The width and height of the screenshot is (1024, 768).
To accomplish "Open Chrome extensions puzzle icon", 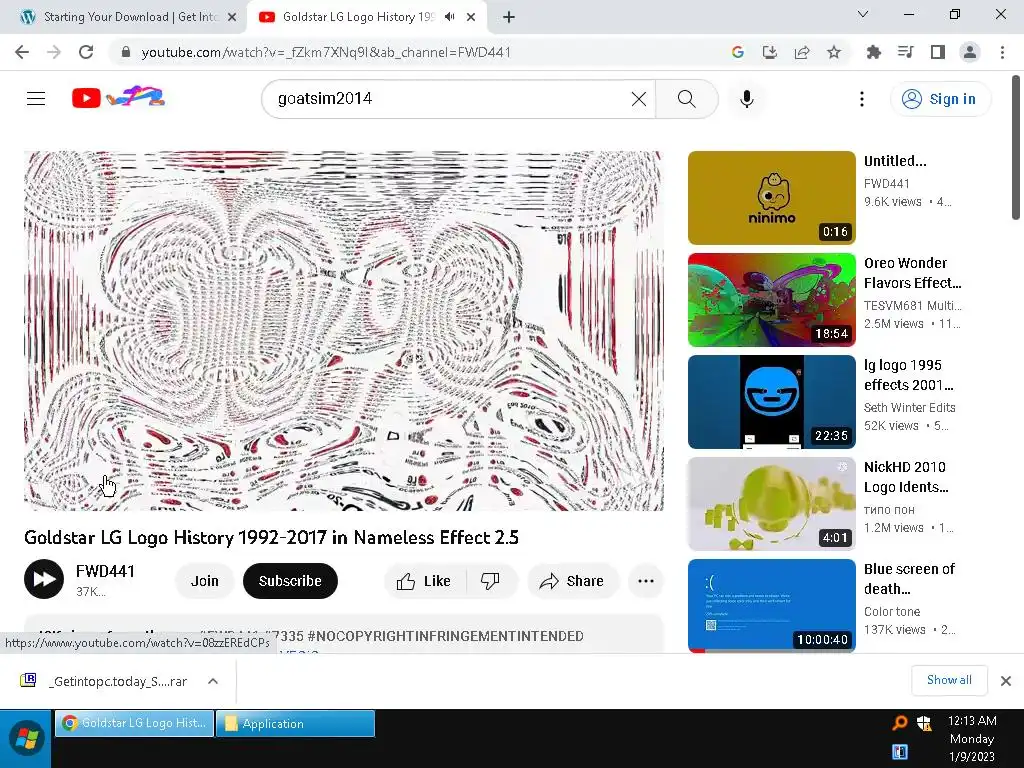I will point(873,52).
